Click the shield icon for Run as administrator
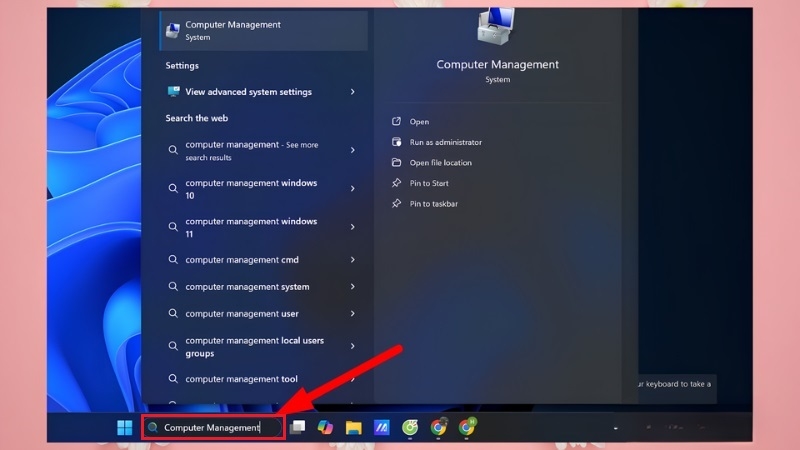 (396, 142)
